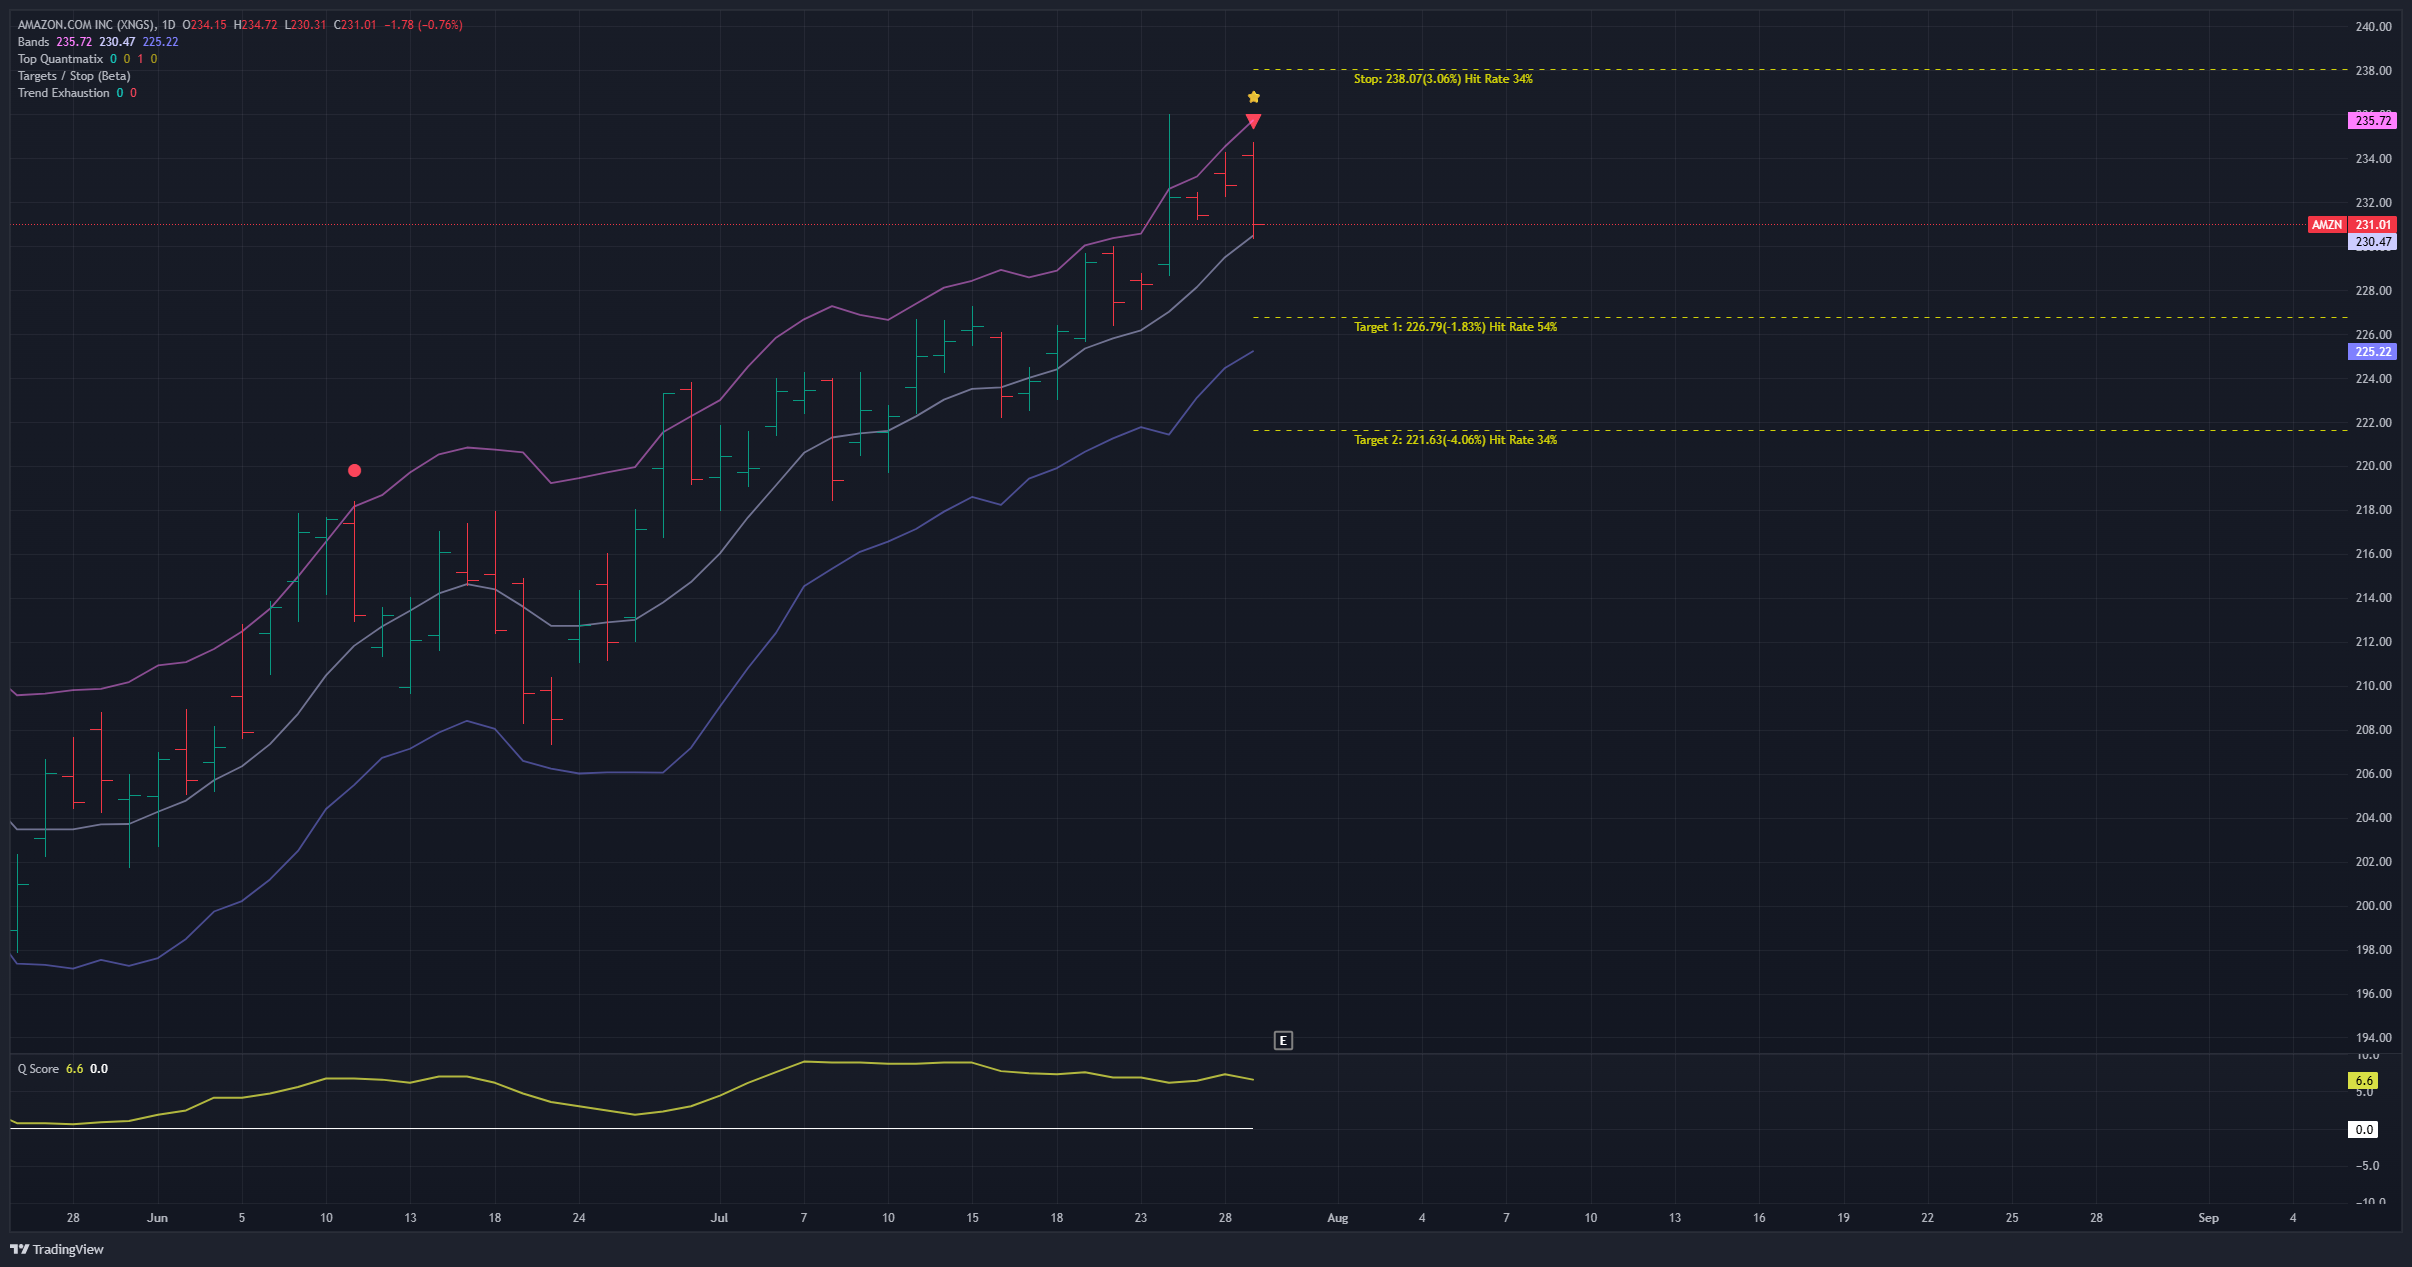Open the Targets / Stop (Beta) legend
Screen dimensions: 2412x1267
pos(74,76)
